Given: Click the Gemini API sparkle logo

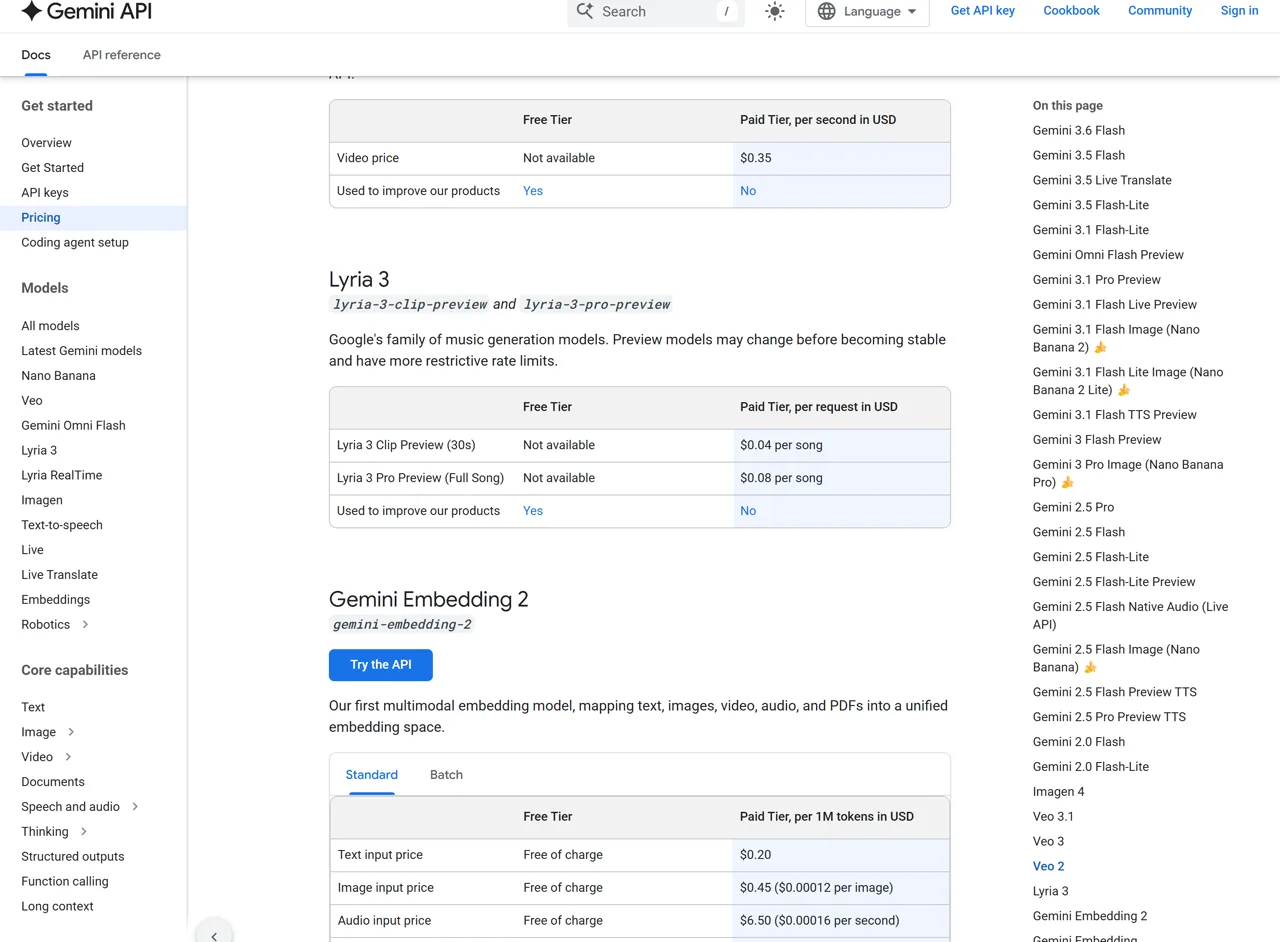Looking at the screenshot, I should click(32, 11).
